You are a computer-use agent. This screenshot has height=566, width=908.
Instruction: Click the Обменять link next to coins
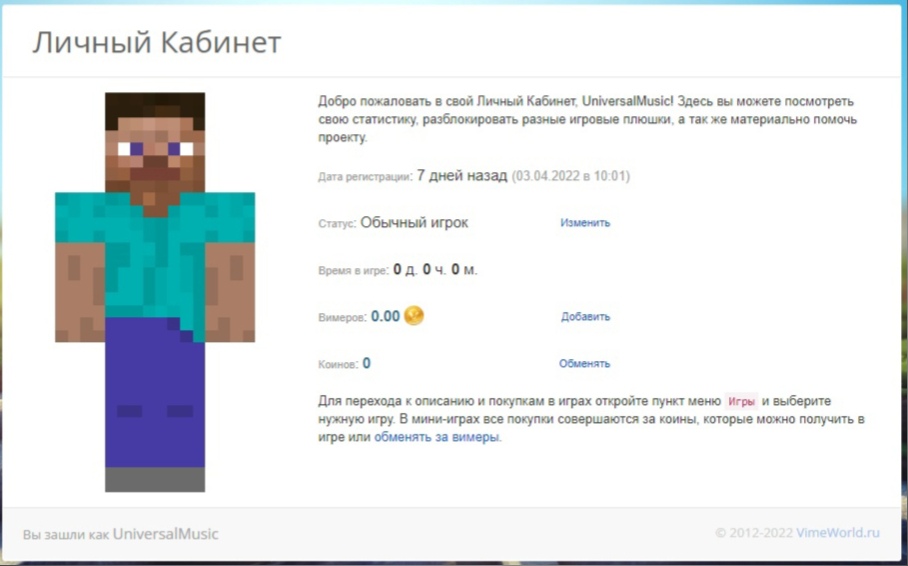click(x=584, y=364)
